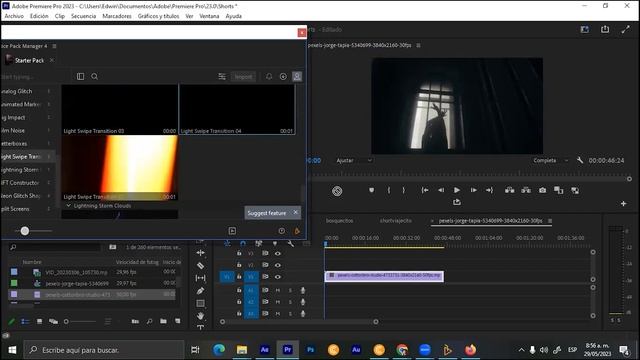Open the Completa playback resolution dropdown

(x=550, y=160)
